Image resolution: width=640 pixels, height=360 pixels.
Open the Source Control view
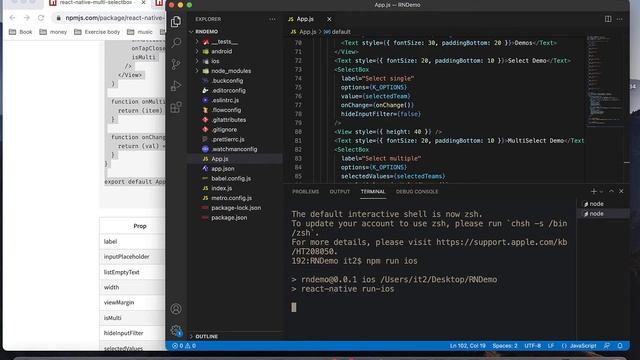pyautogui.click(x=176, y=64)
